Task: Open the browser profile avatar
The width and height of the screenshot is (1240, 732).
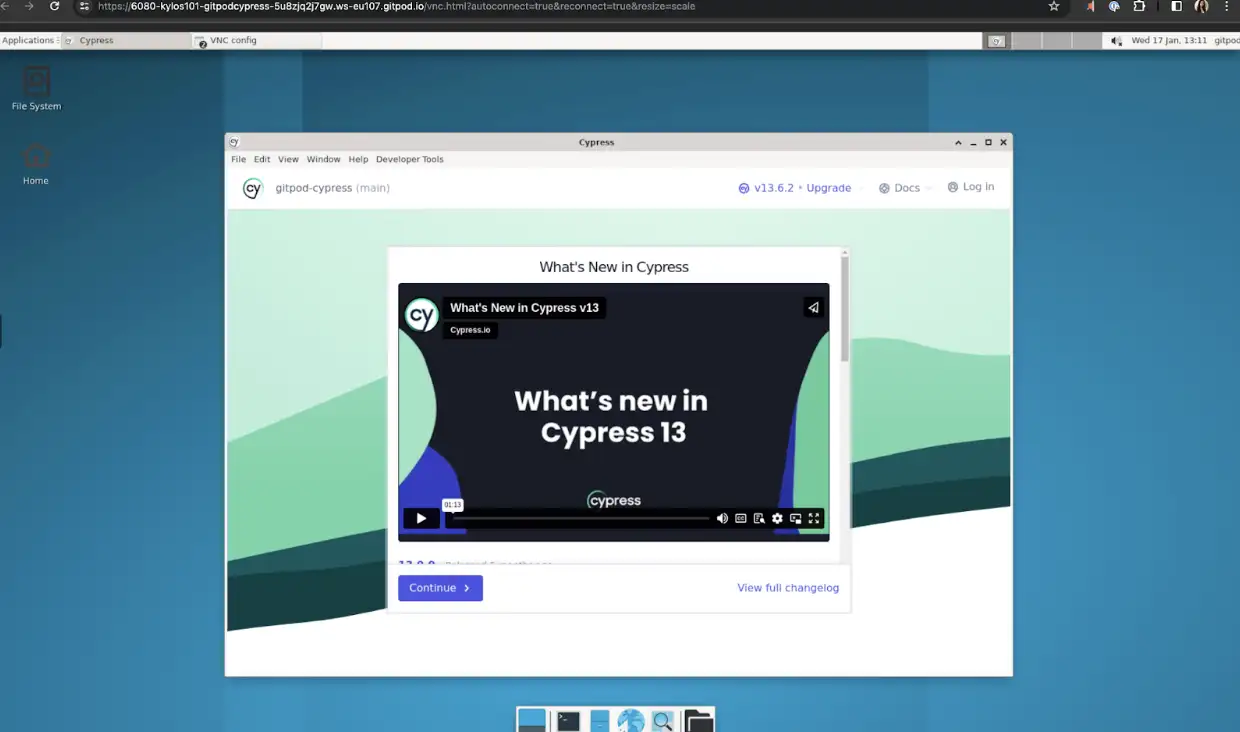Action: 1202,6
